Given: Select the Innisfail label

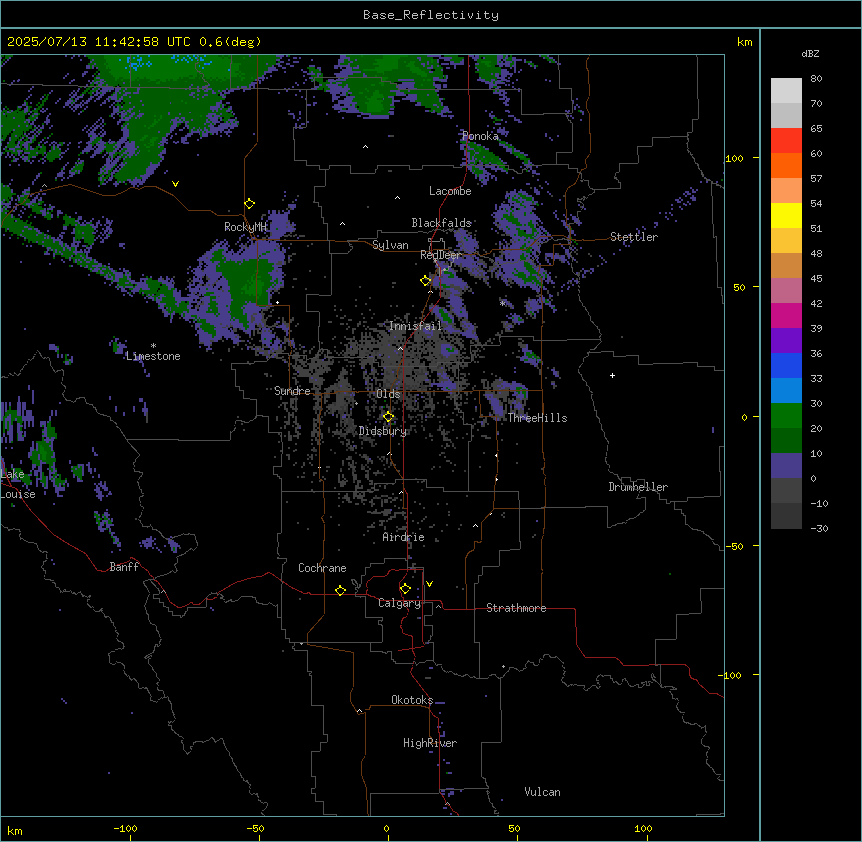Looking at the screenshot, I should coord(415,326).
